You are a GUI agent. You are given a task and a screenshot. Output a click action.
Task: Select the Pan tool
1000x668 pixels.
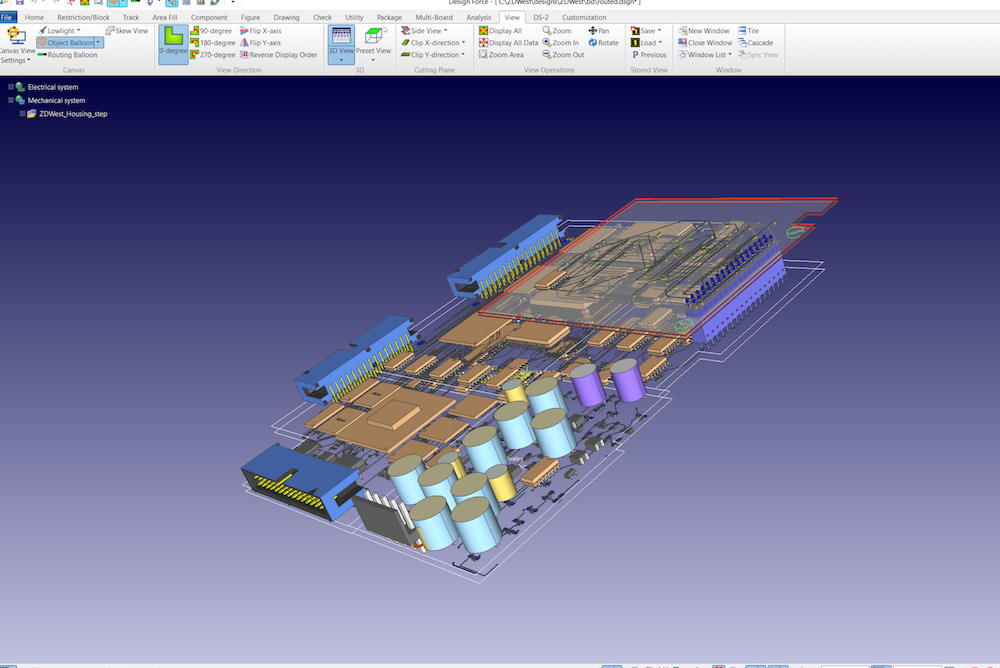click(x=601, y=30)
